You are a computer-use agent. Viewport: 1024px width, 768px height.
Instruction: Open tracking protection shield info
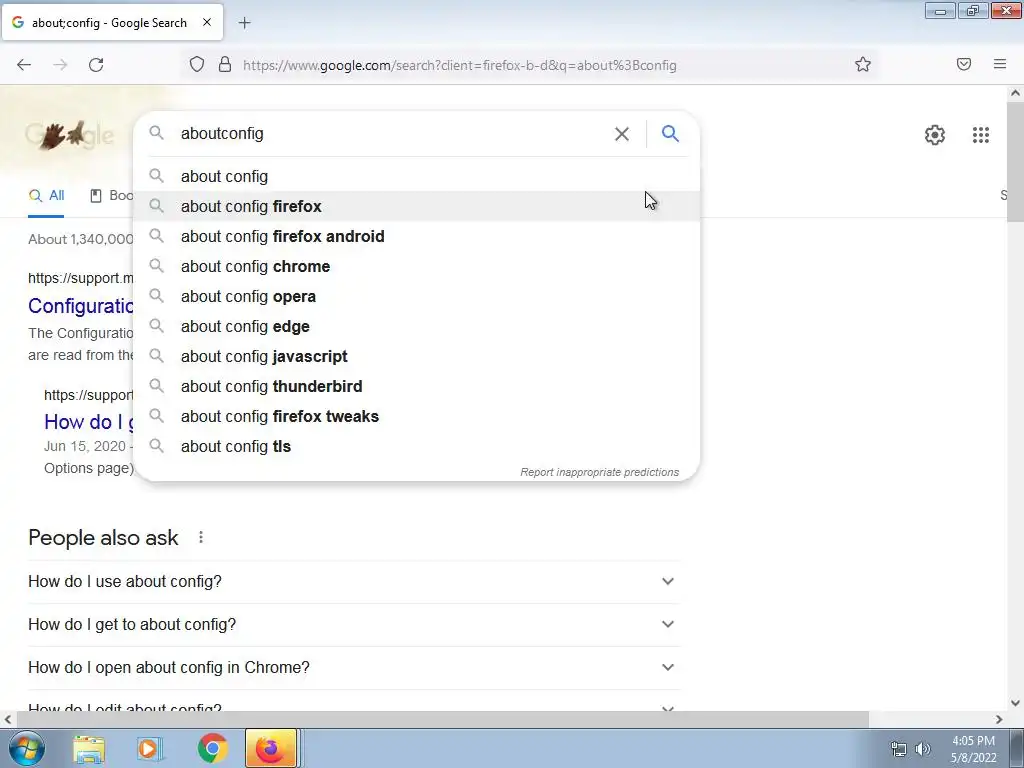(x=197, y=64)
